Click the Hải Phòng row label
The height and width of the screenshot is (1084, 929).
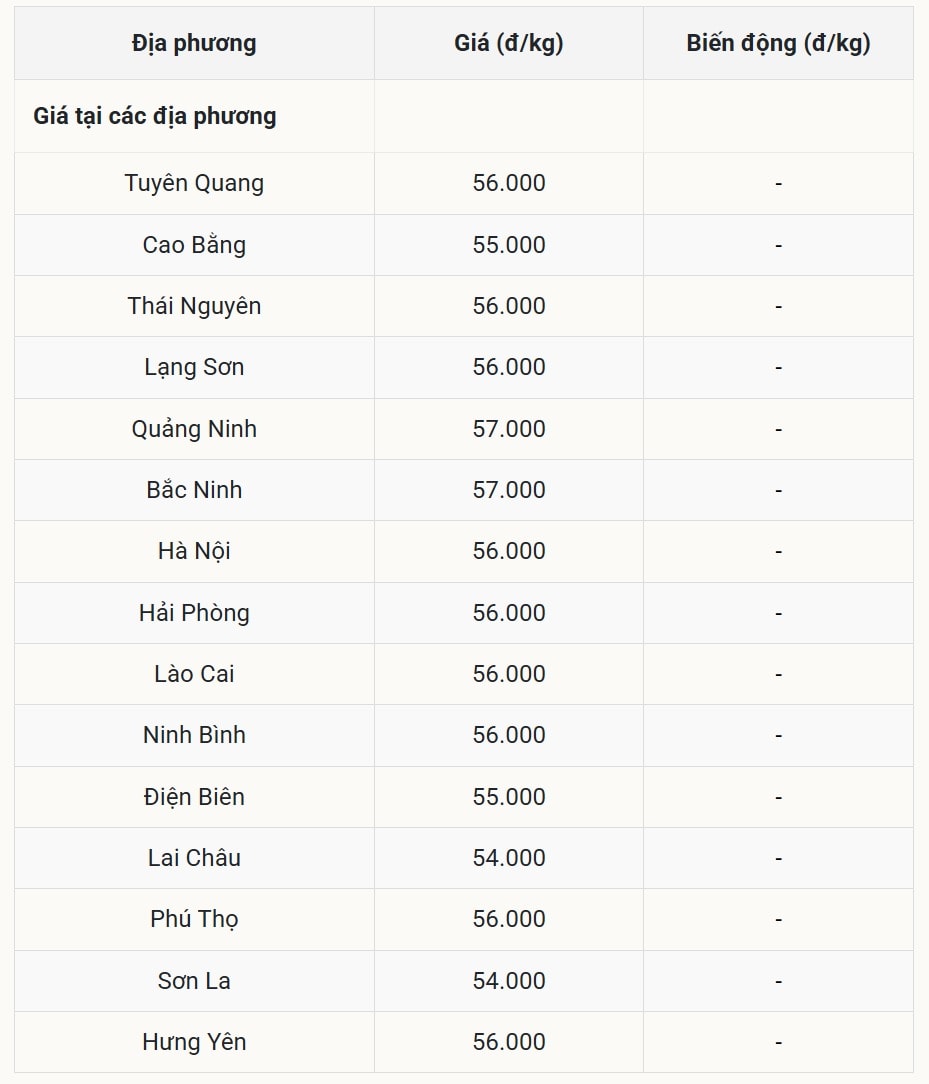(x=194, y=613)
